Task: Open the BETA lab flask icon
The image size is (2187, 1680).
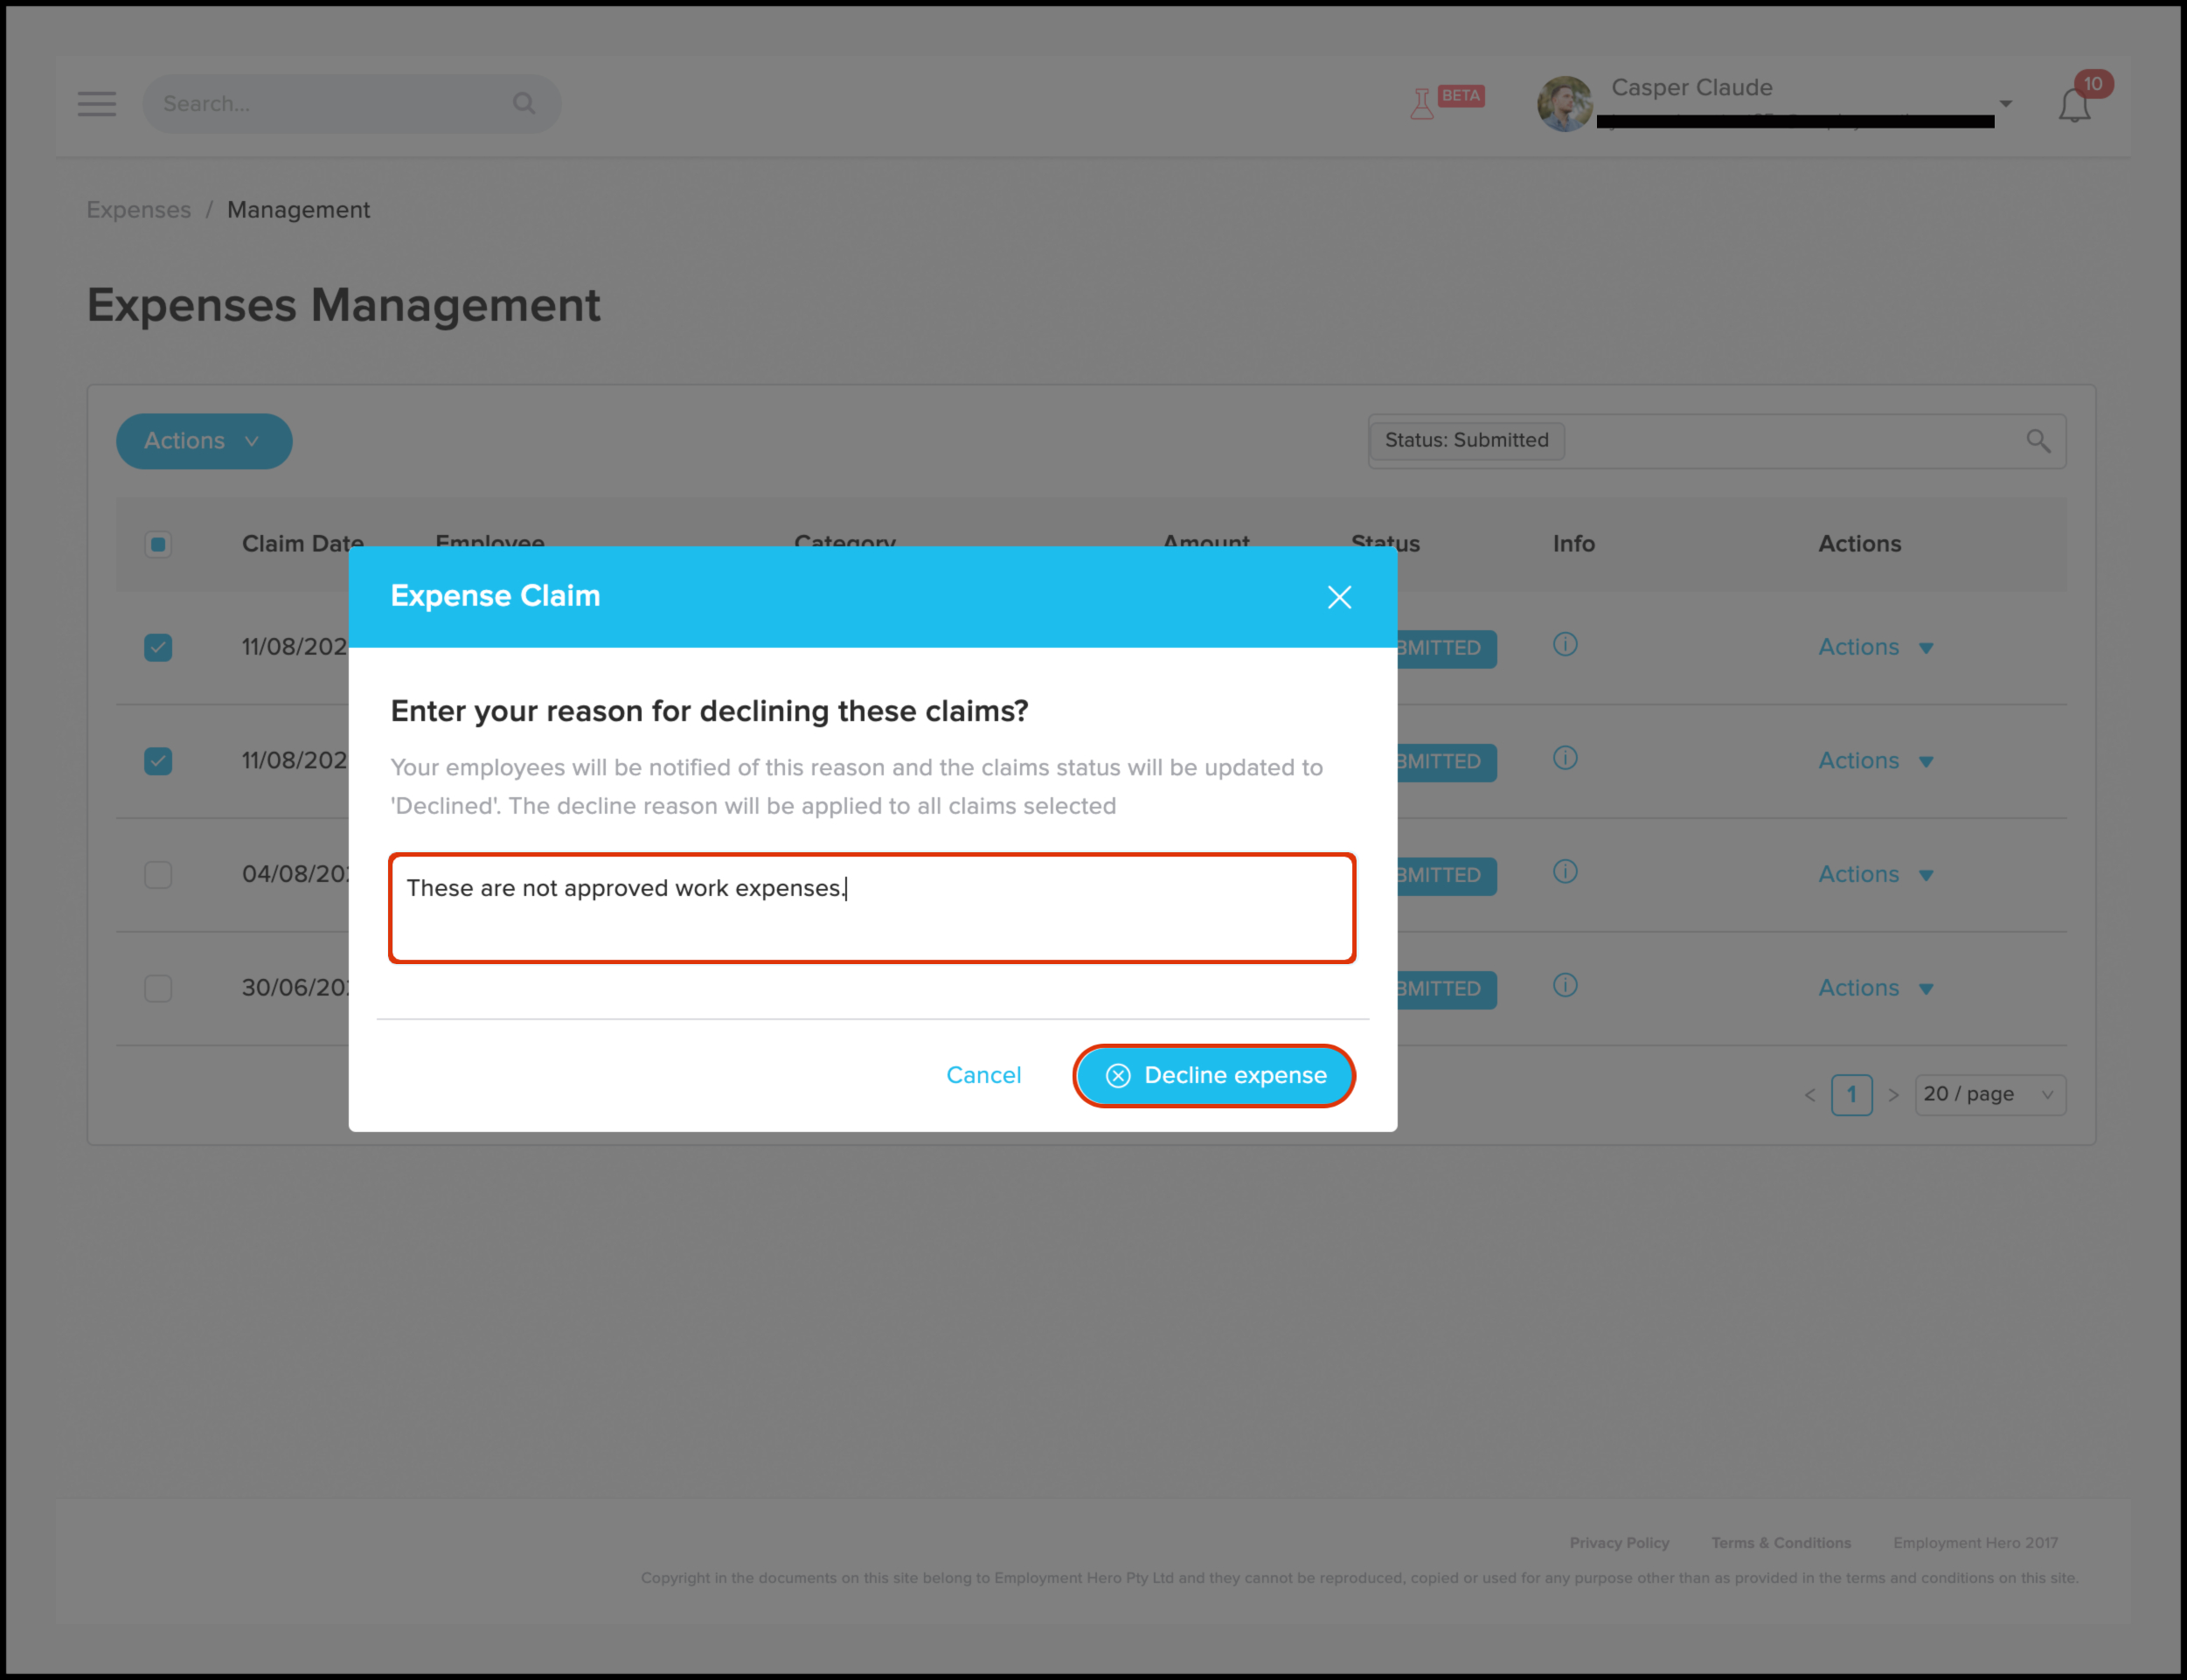Action: (x=1421, y=103)
